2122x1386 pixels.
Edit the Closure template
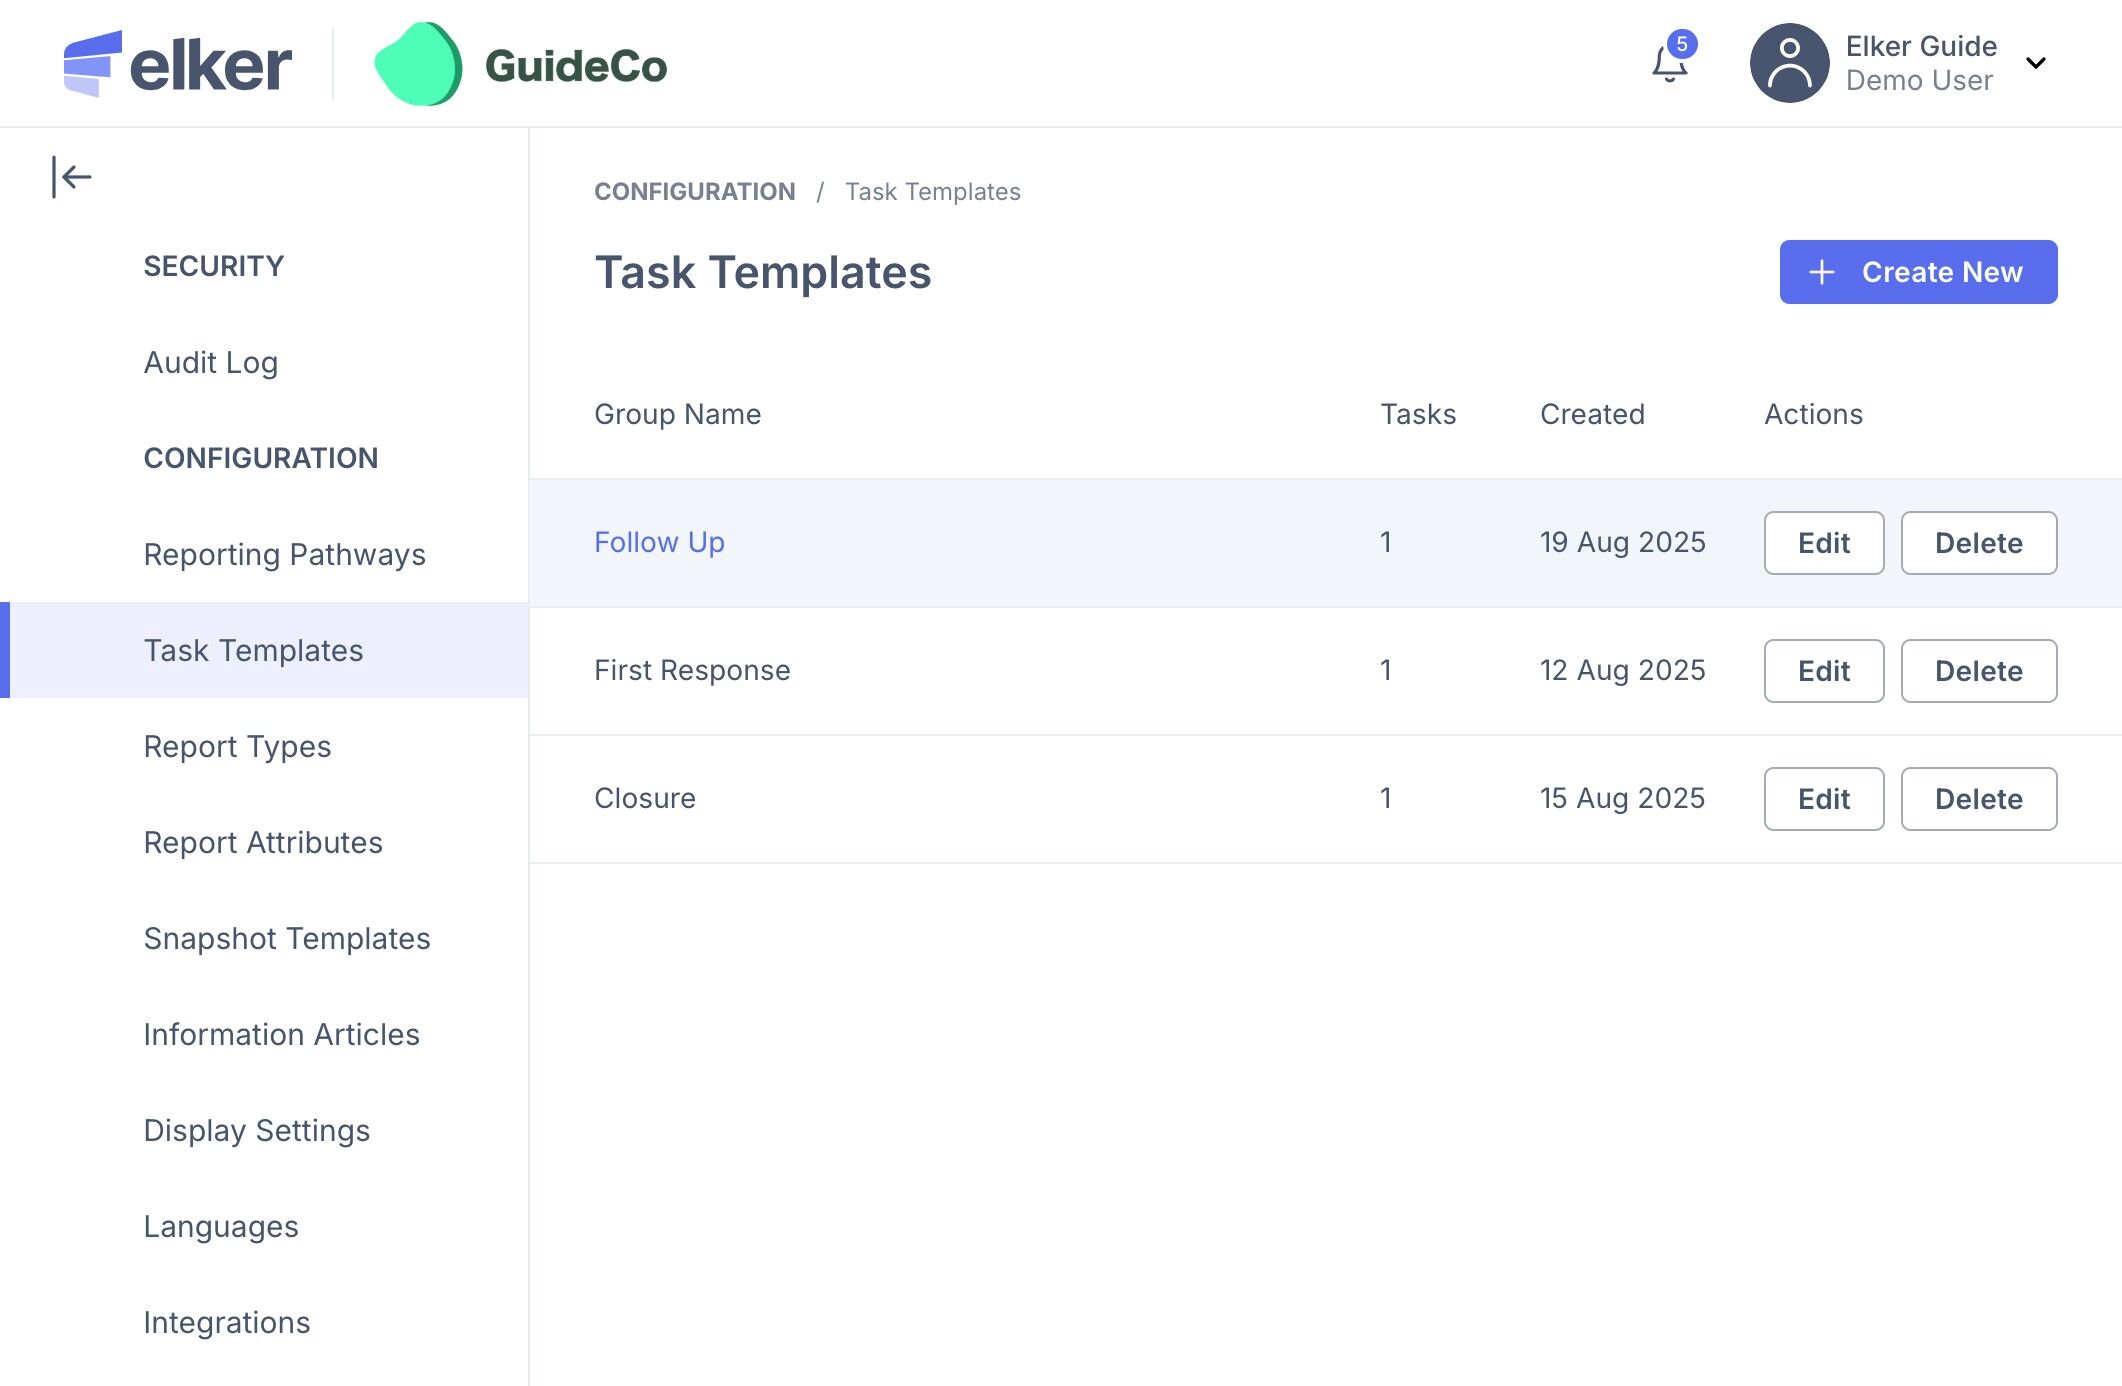1823,799
